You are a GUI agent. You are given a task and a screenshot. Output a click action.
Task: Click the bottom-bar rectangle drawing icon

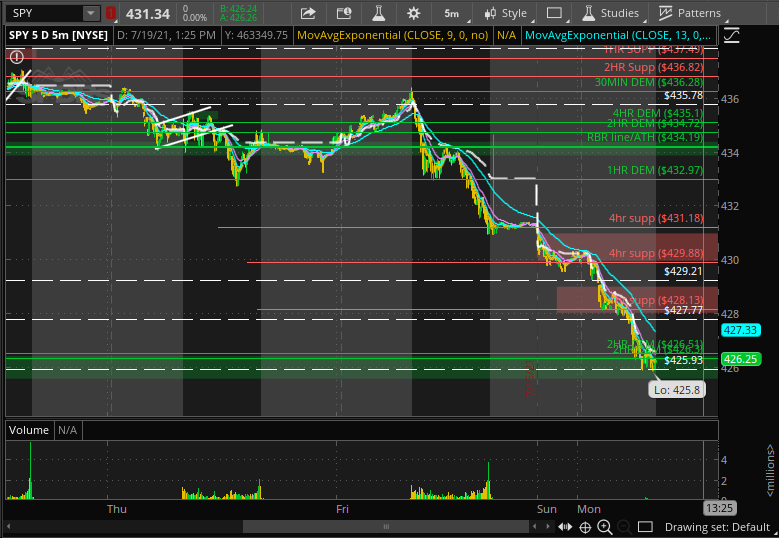point(645,527)
